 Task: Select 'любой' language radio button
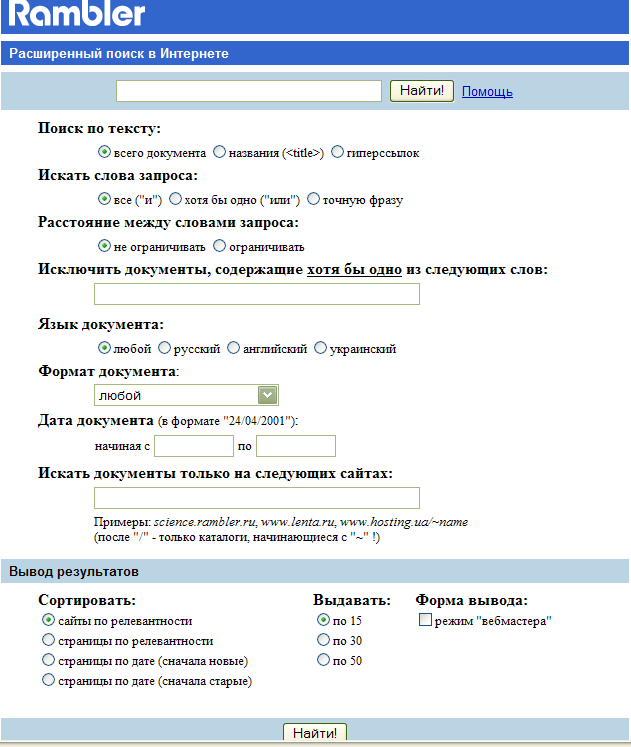click(104, 348)
